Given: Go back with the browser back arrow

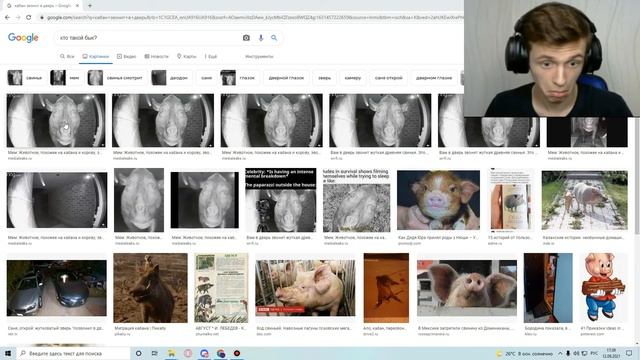Looking at the screenshot, I should click(7, 18).
